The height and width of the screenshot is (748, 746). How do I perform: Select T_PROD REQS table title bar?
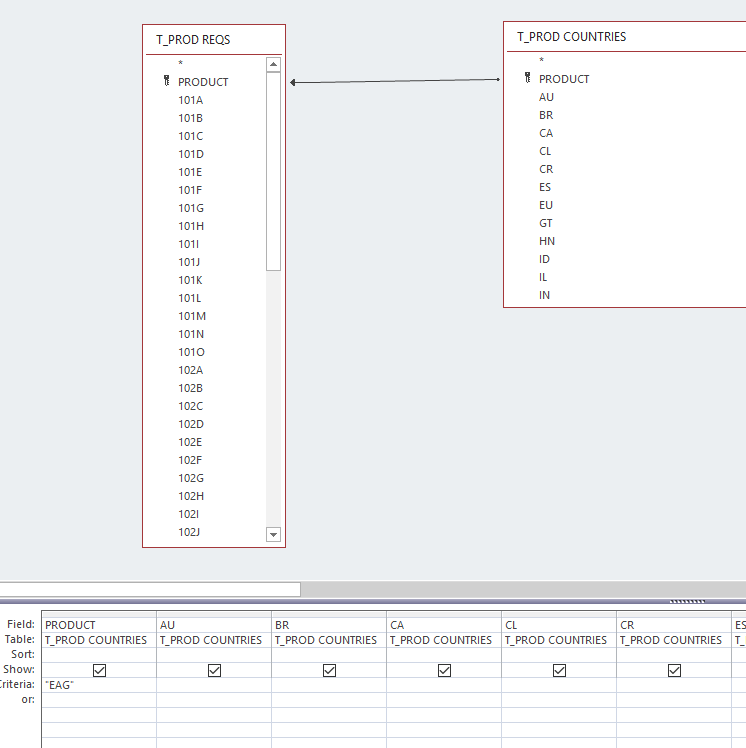click(x=214, y=40)
